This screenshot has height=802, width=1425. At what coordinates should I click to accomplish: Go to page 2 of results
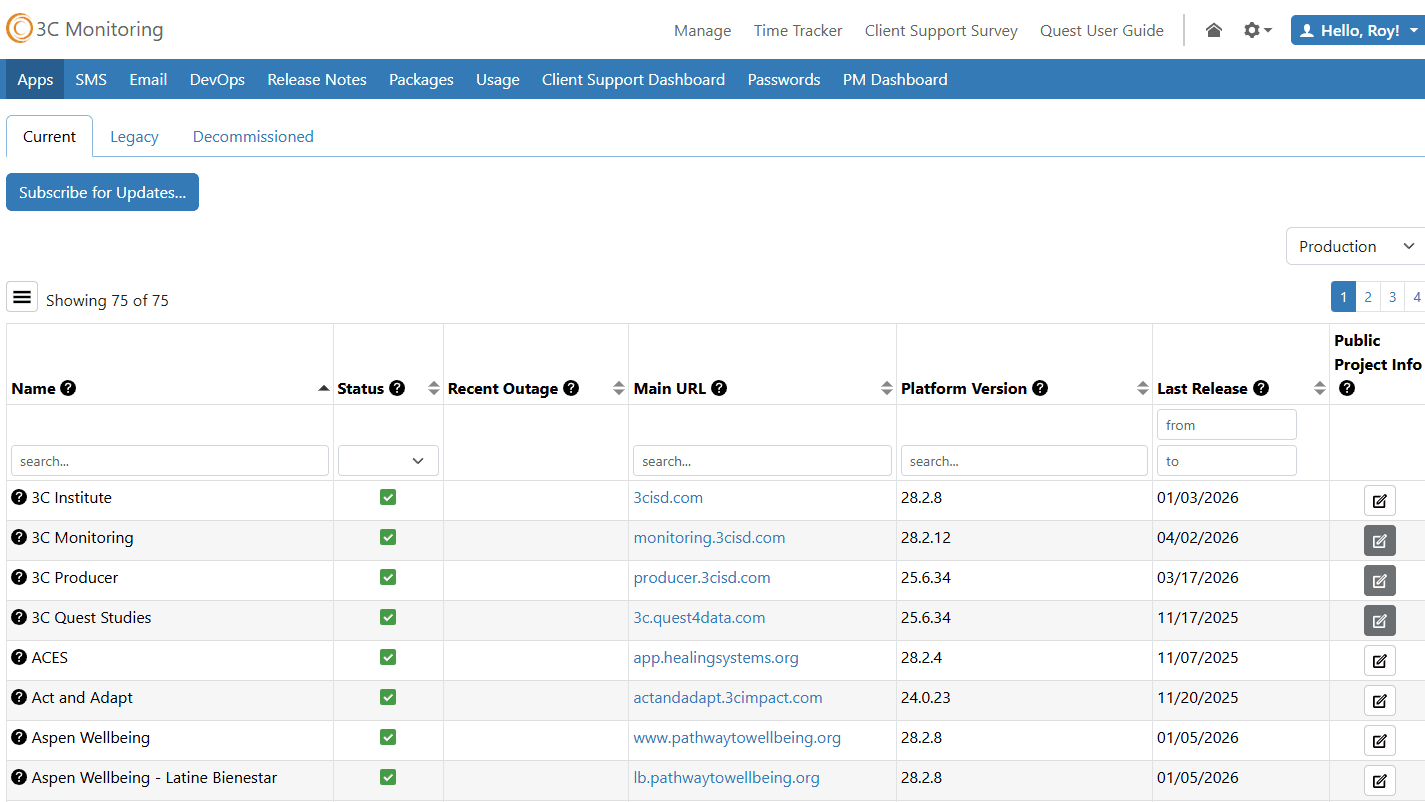[x=1368, y=297]
